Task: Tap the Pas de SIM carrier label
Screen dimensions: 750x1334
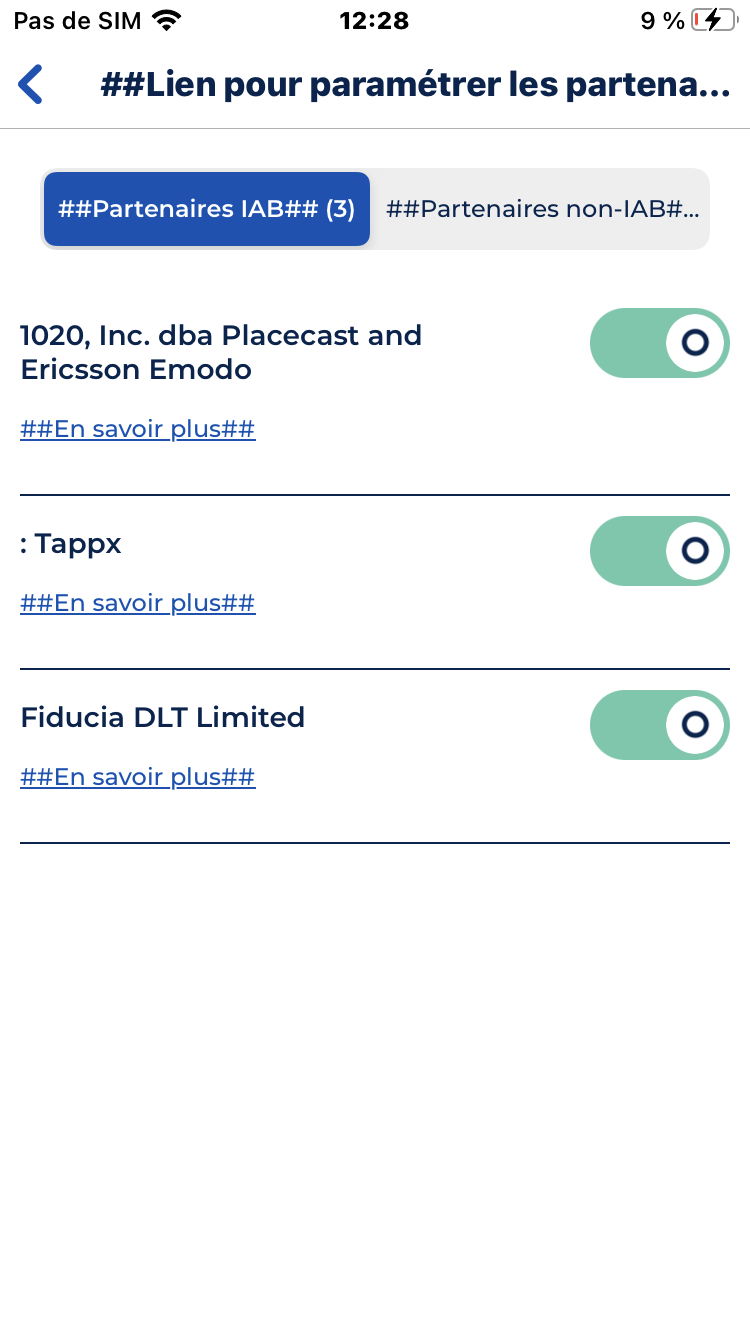Action: pos(77,20)
